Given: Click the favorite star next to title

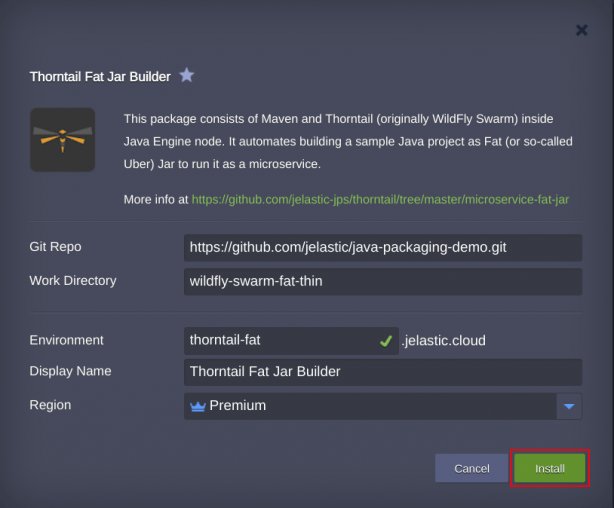Looking at the screenshot, I should click(187, 75).
